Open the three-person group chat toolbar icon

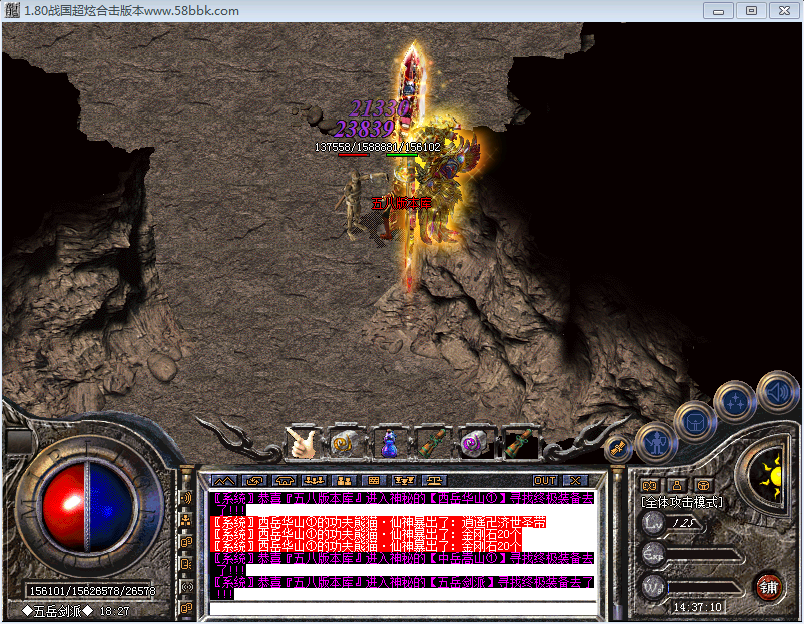[x=314, y=480]
